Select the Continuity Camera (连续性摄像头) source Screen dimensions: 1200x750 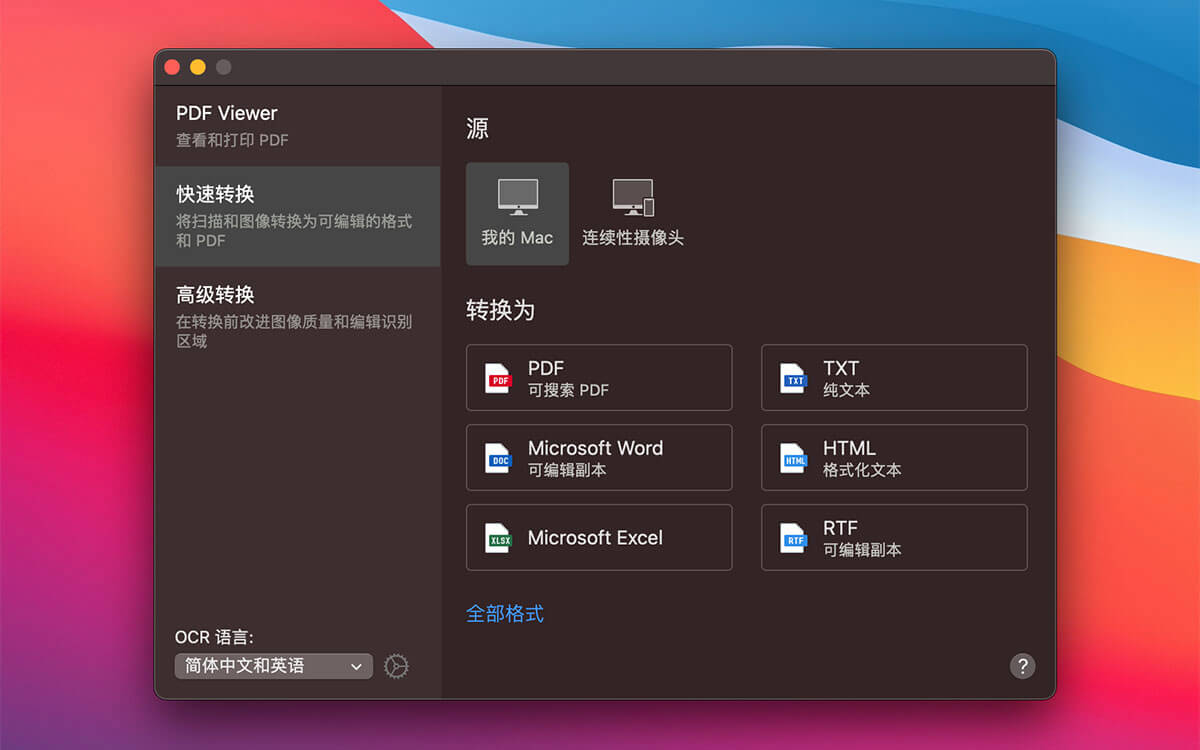coord(633,214)
